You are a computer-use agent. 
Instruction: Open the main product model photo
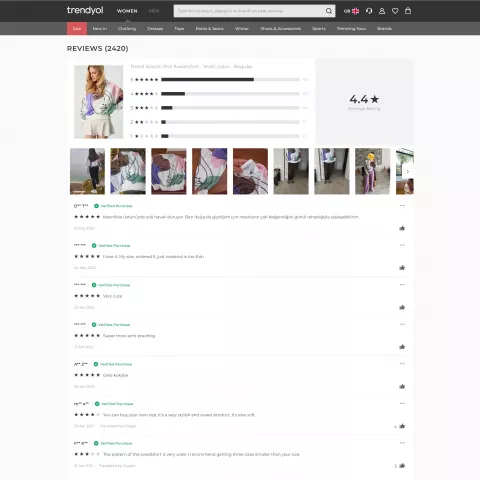(x=98, y=102)
